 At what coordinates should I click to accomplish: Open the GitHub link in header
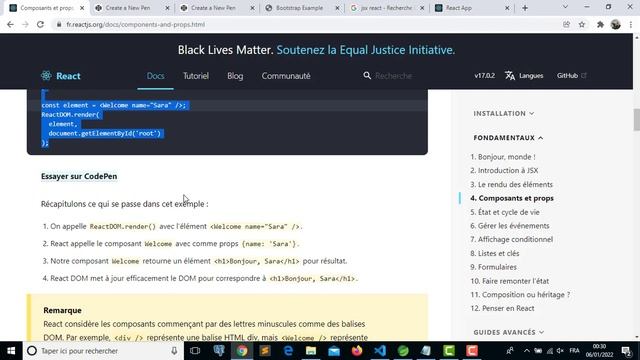click(571, 76)
